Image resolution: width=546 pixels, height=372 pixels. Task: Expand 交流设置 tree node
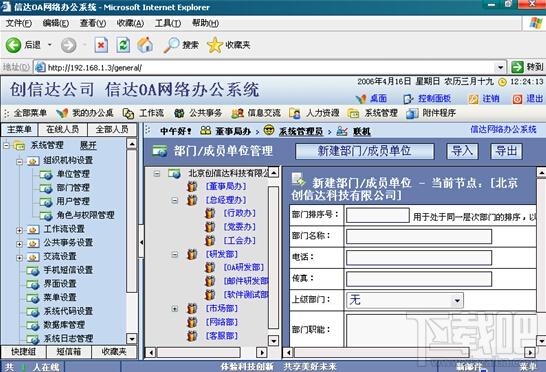coord(20,258)
